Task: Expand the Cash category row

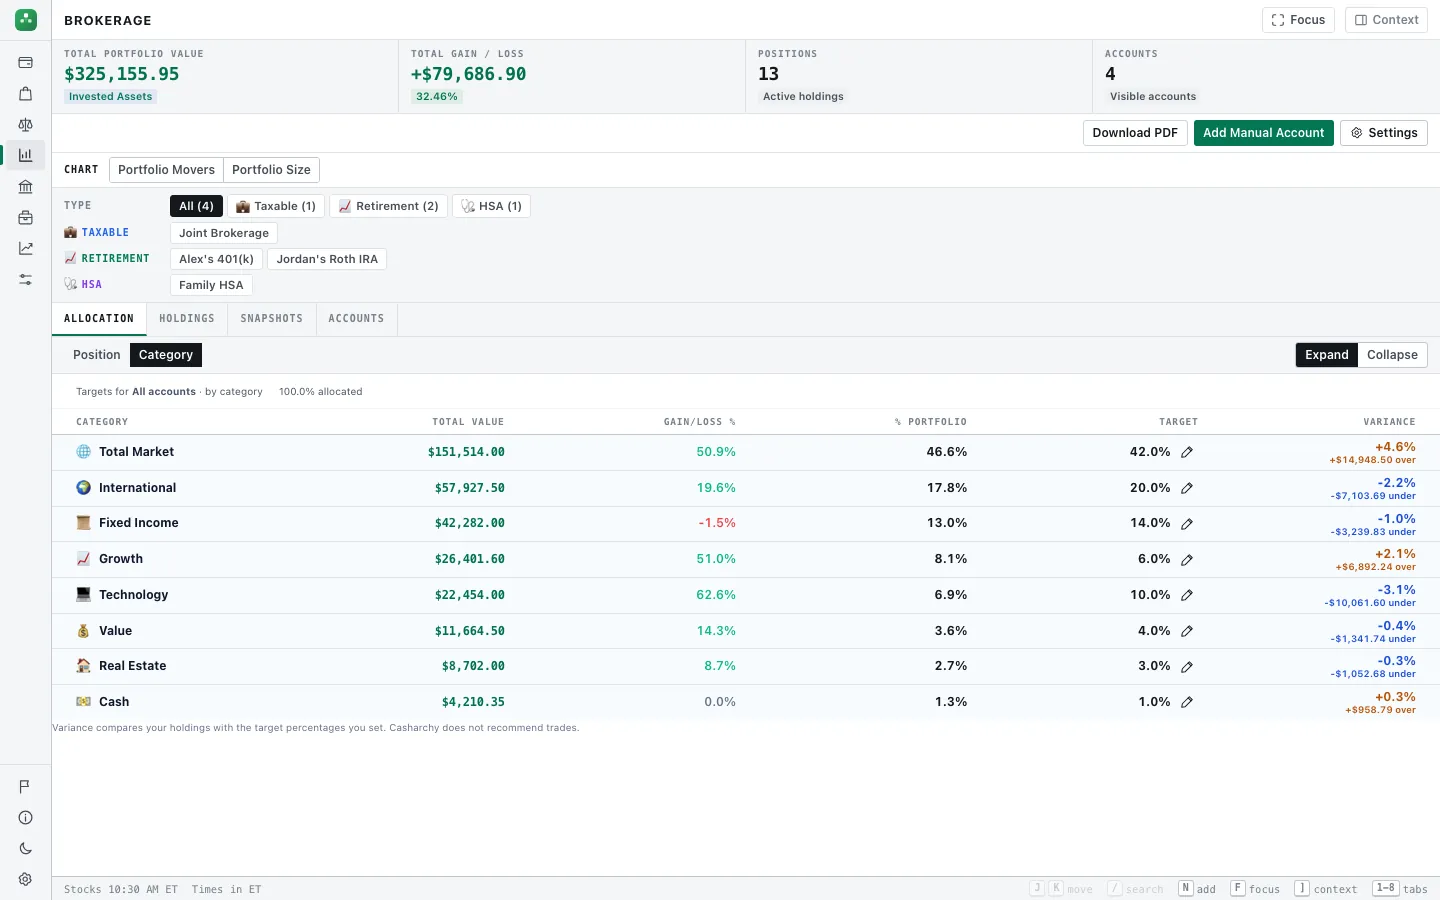Action: coord(745,702)
